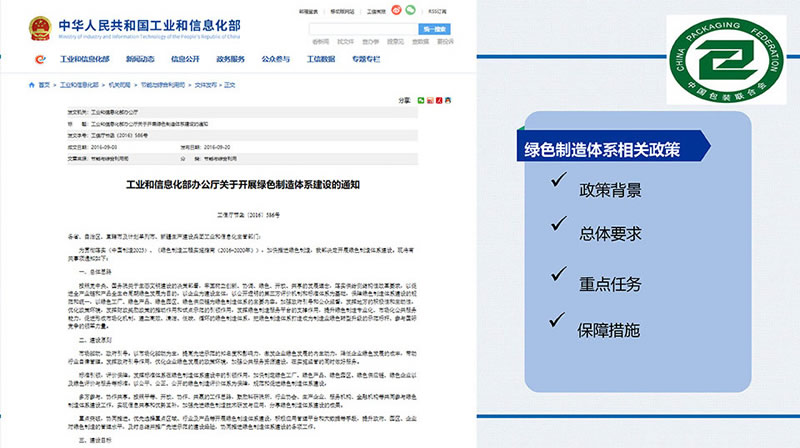
Task: Click the red swirl icon in navigation bar
Action: tap(40, 59)
